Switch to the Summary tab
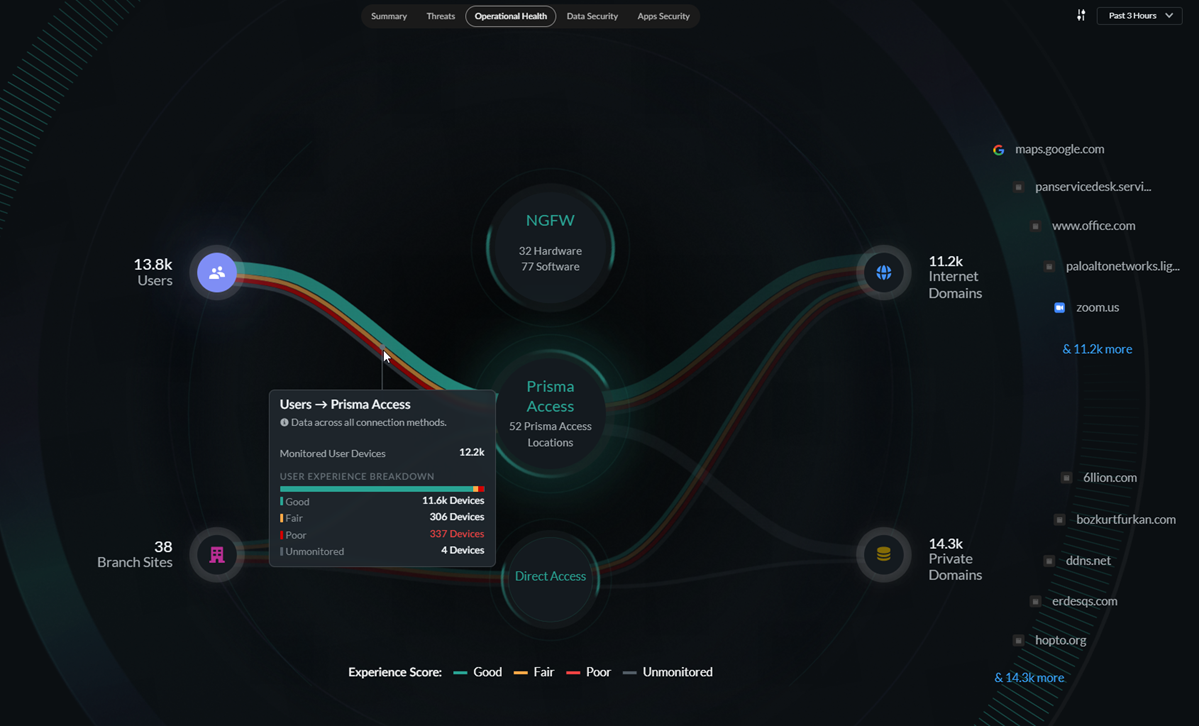 click(388, 16)
